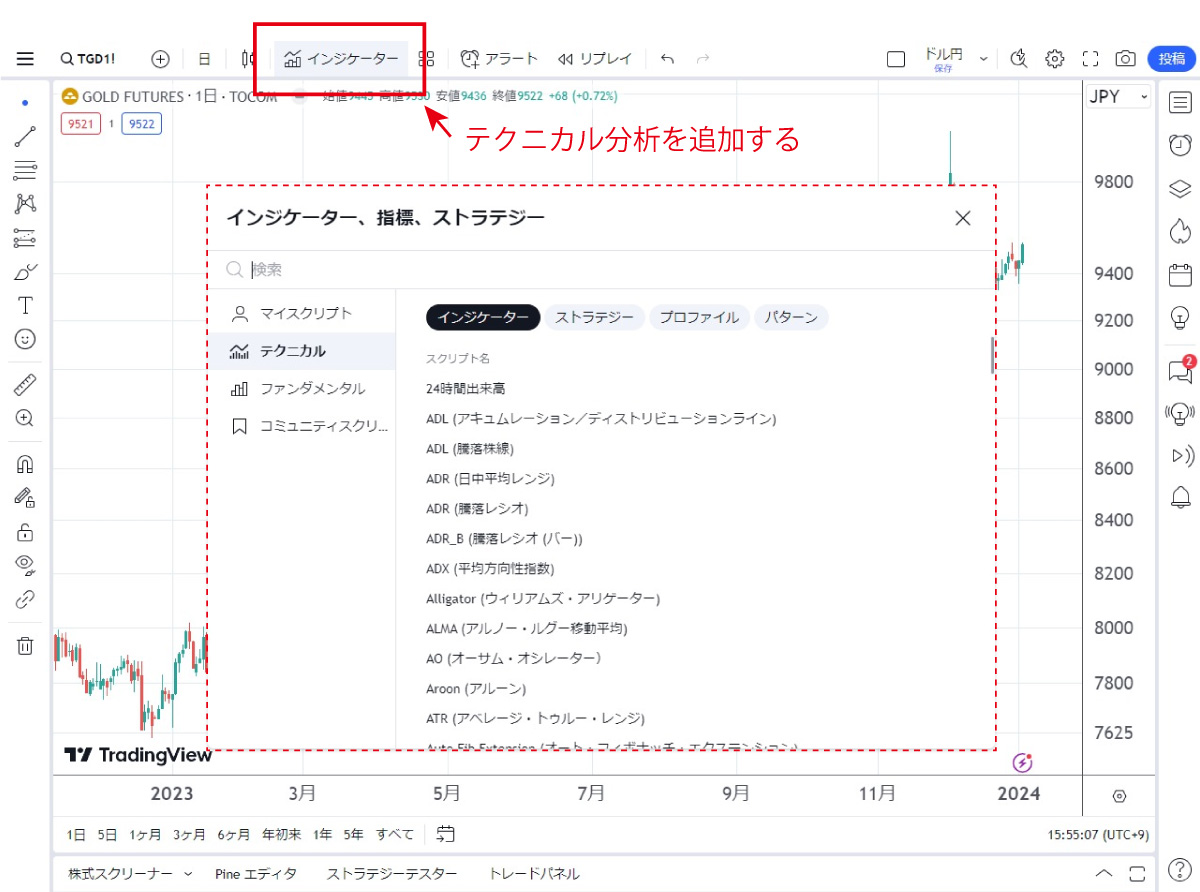Click the trash icon to remove drawings
The width and height of the screenshot is (1200, 892).
tap(25, 645)
